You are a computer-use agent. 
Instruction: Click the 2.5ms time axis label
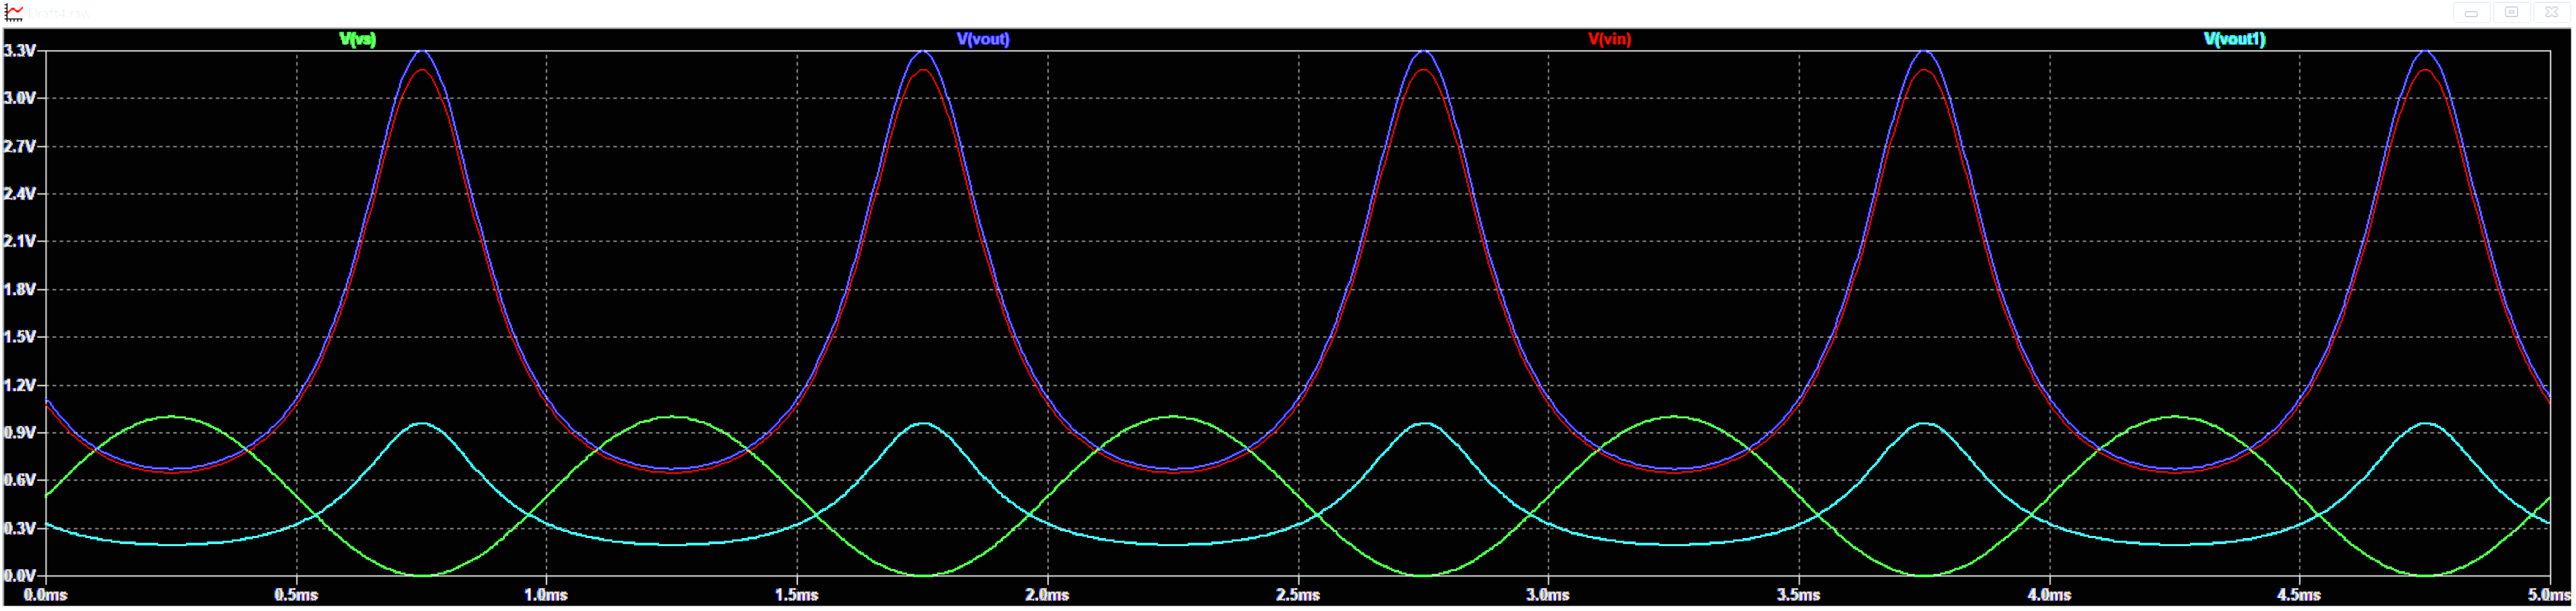[x=1297, y=595]
